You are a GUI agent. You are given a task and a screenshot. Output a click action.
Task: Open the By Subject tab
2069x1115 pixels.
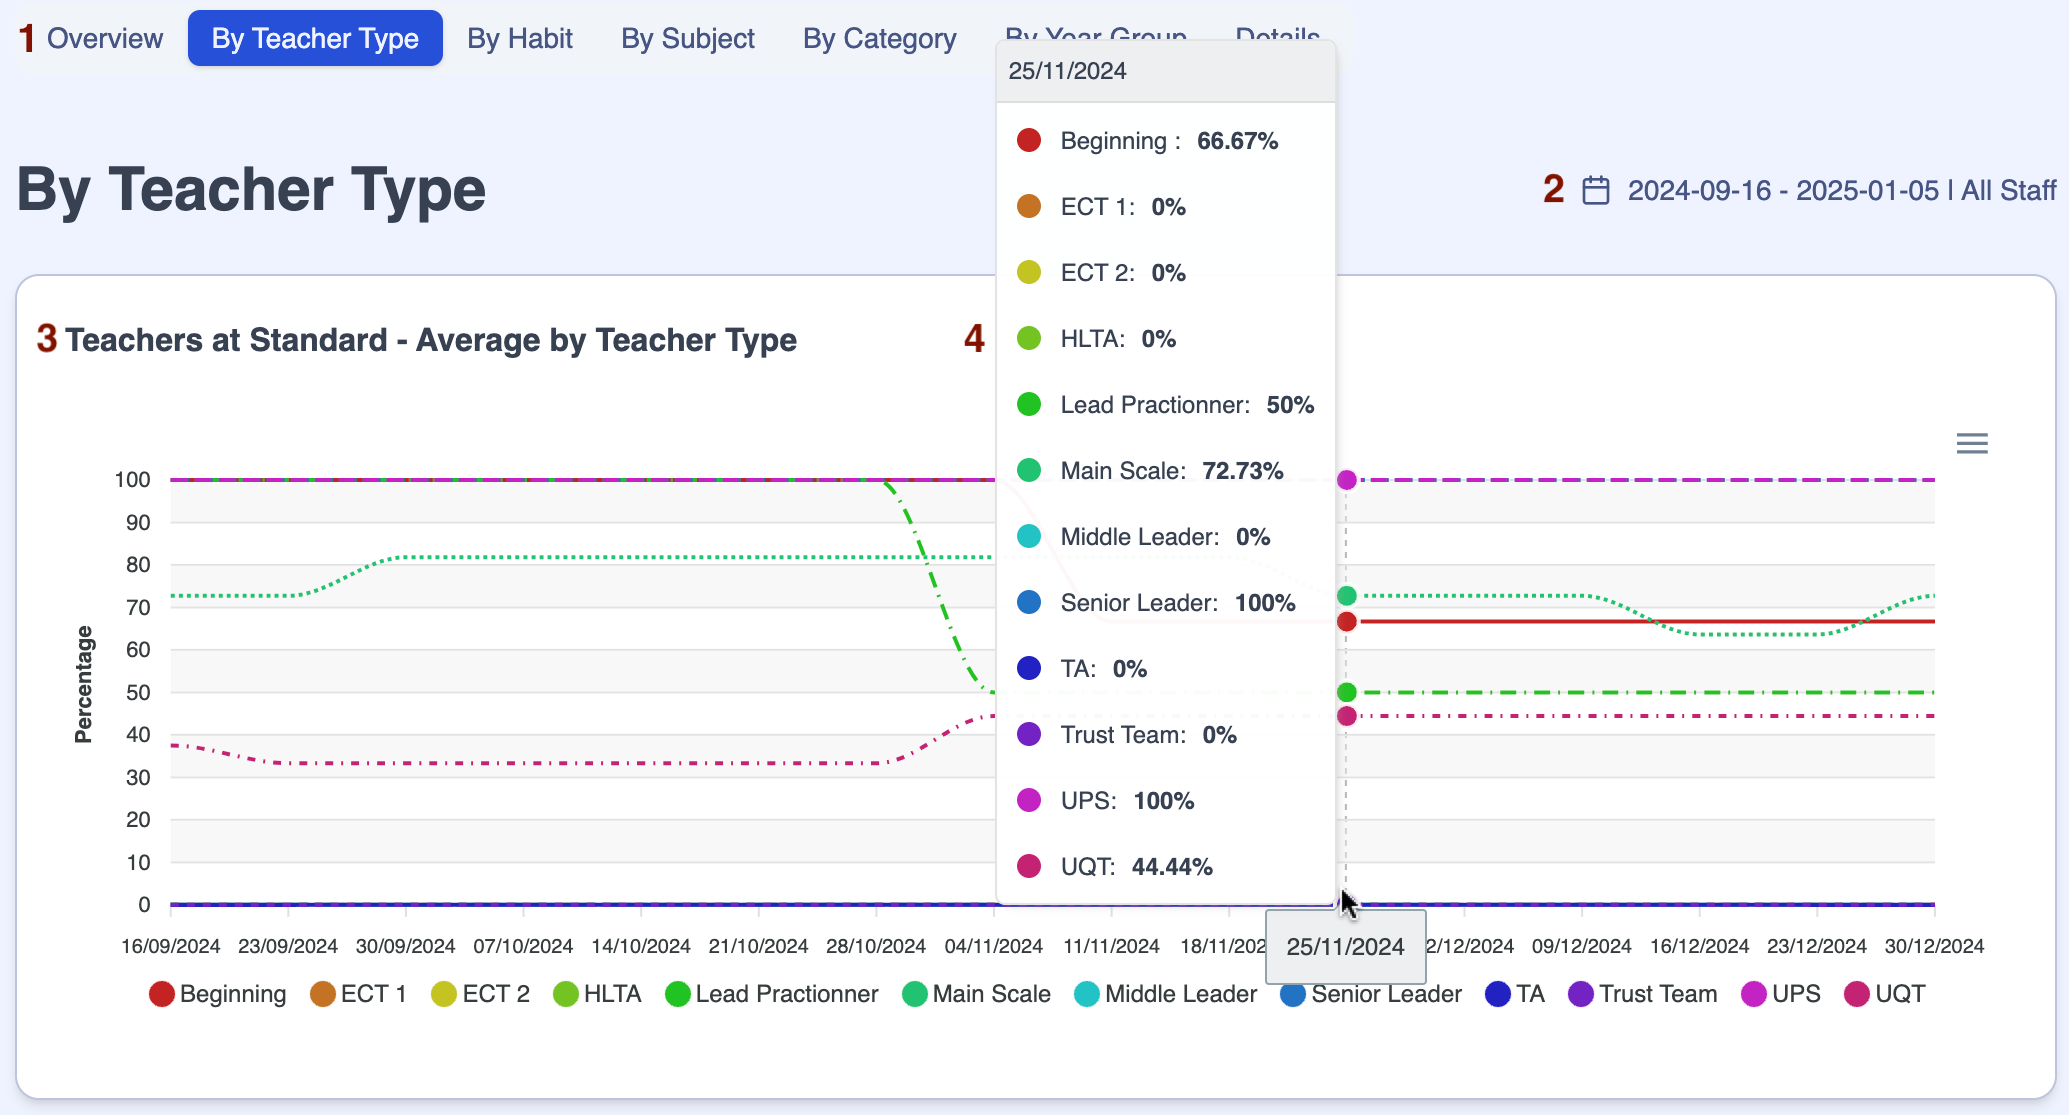tap(688, 38)
